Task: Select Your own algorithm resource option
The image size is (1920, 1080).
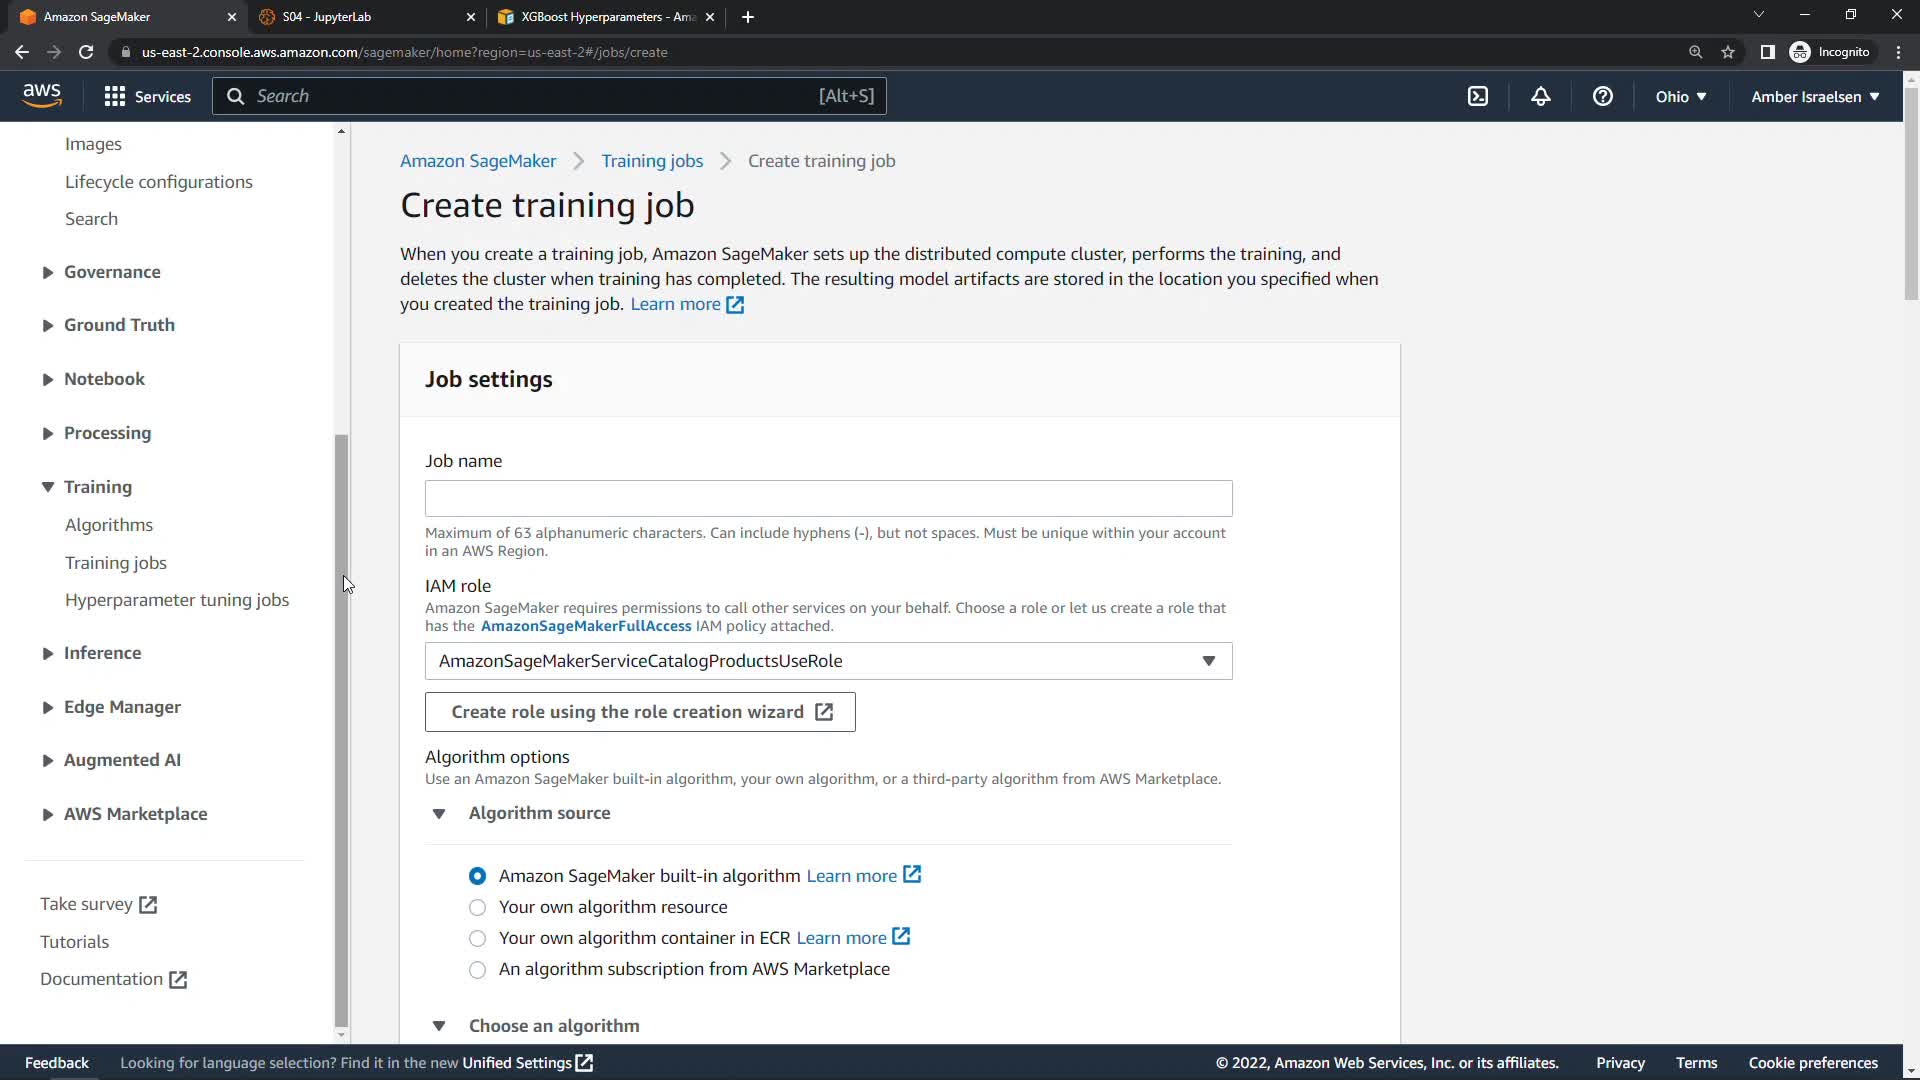Action: [x=477, y=907]
